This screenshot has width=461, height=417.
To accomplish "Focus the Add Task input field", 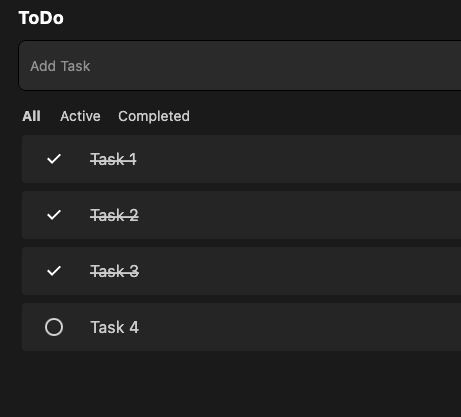I will [240, 66].
